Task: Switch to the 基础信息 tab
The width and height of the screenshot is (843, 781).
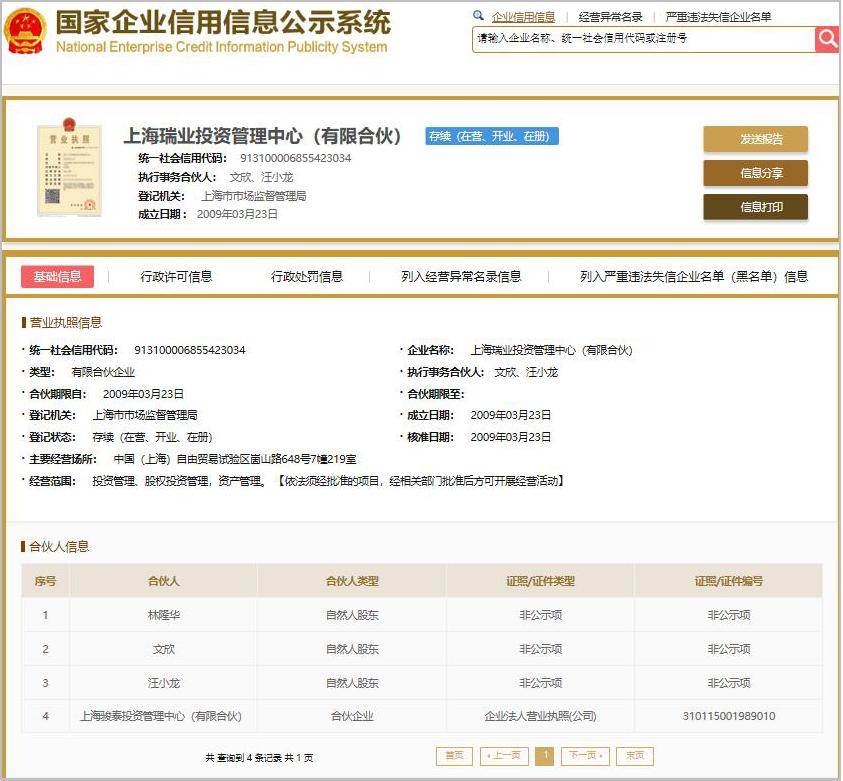Action: [57, 277]
